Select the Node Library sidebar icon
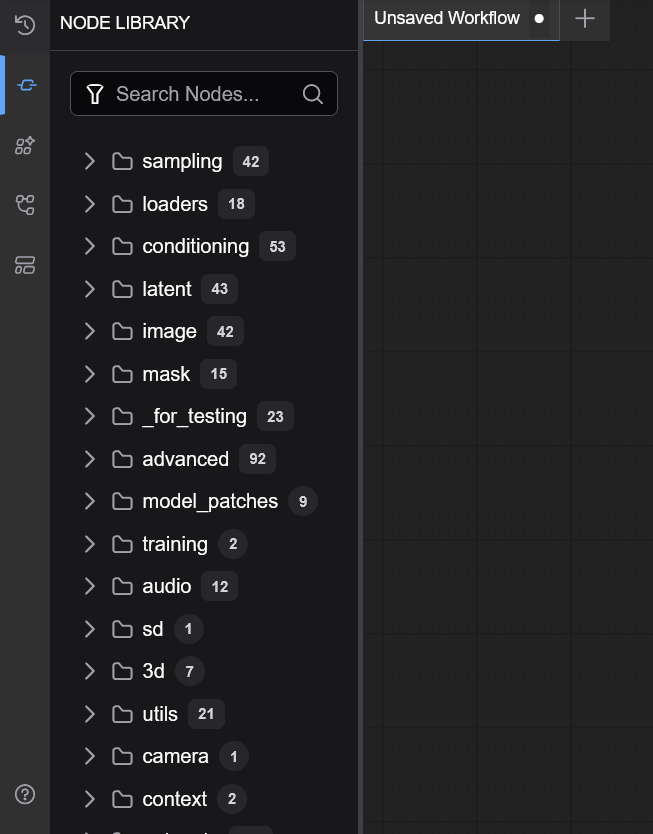Image resolution: width=653 pixels, height=834 pixels. point(24,84)
